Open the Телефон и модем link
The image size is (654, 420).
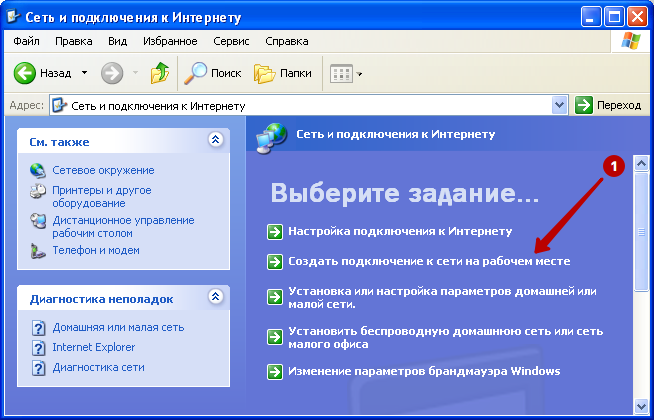(x=96, y=250)
